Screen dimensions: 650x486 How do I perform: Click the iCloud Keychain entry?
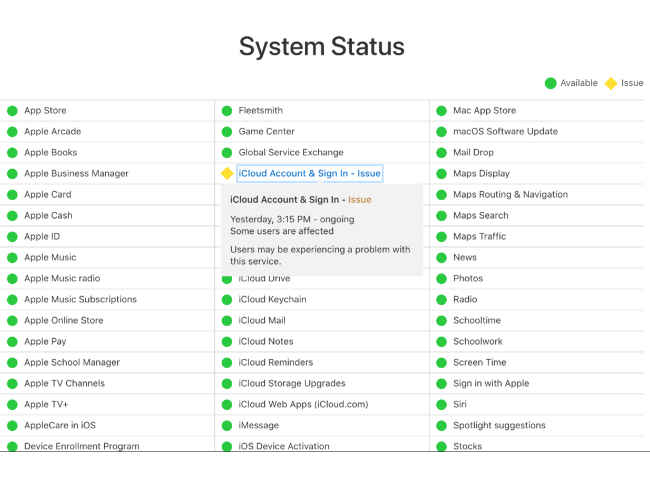pos(272,299)
